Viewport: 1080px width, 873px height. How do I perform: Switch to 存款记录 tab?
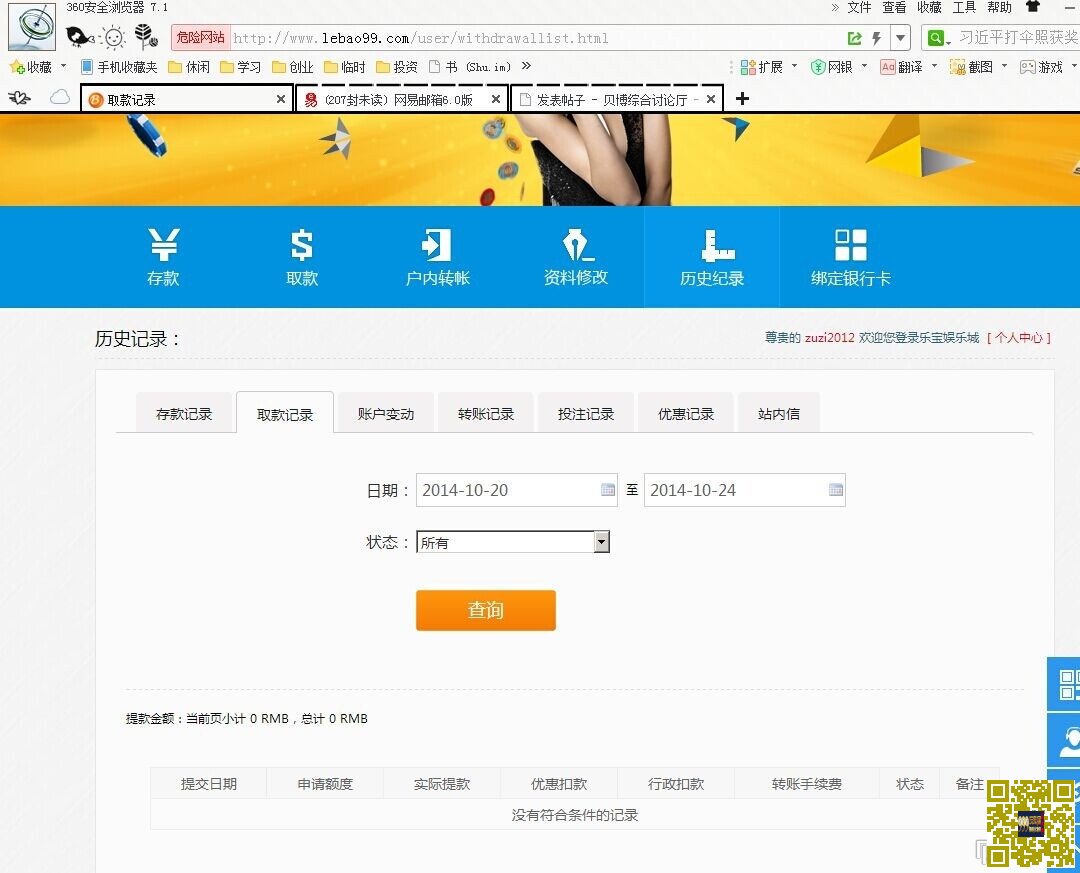184,413
